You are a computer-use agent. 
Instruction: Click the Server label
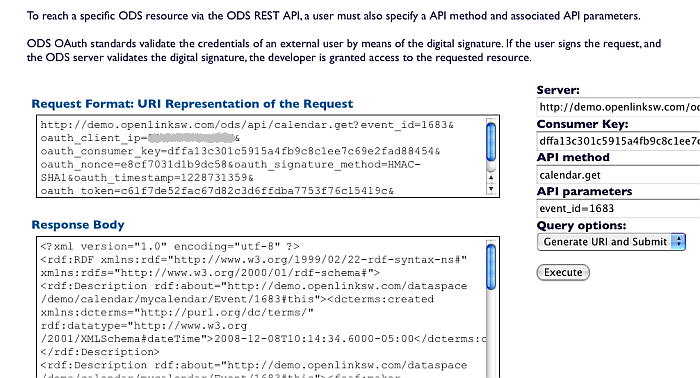pyautogui.click(x=558, y=90)
